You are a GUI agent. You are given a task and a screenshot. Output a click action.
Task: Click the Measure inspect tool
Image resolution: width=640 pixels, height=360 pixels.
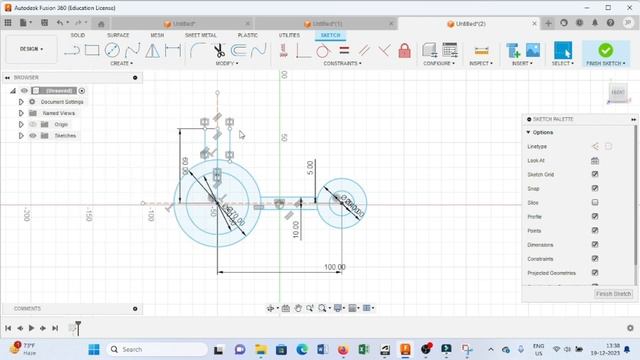pos(481,51)
